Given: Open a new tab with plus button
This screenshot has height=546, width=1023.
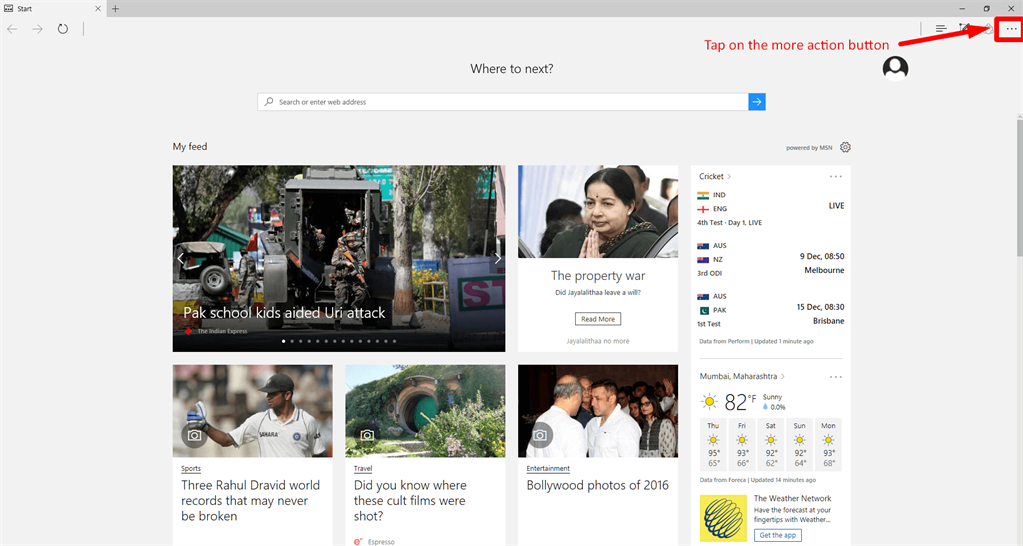Looking at the screenshot, I should pyautogui.click(x=115, y=8).
